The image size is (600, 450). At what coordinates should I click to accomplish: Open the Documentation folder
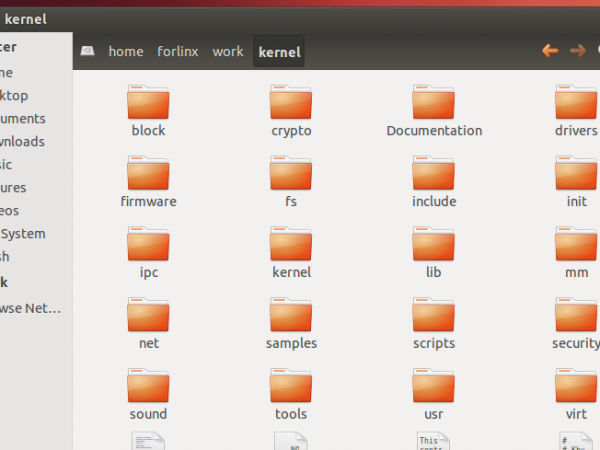pyautogui.click(x=434, y=103)
